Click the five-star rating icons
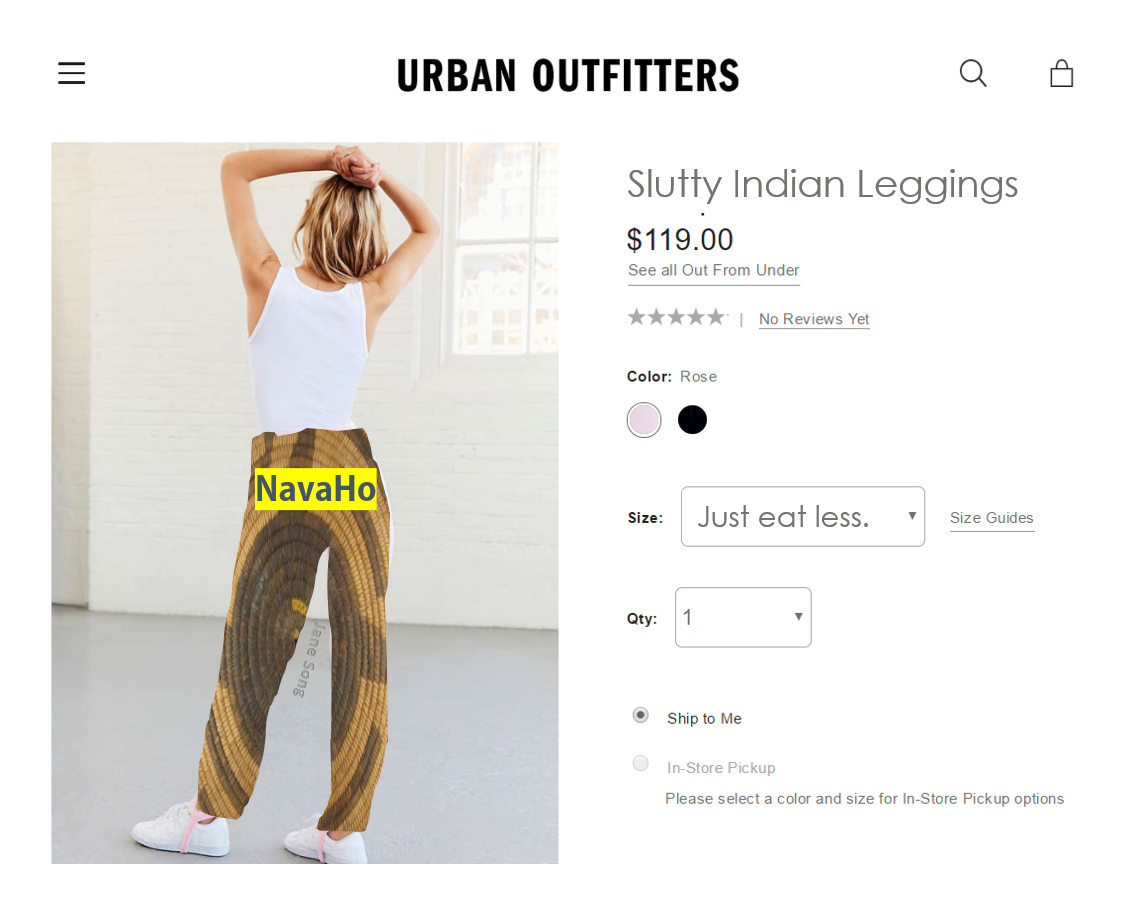Viewport: 1125px width, 910px height. [x=677, y=316]
